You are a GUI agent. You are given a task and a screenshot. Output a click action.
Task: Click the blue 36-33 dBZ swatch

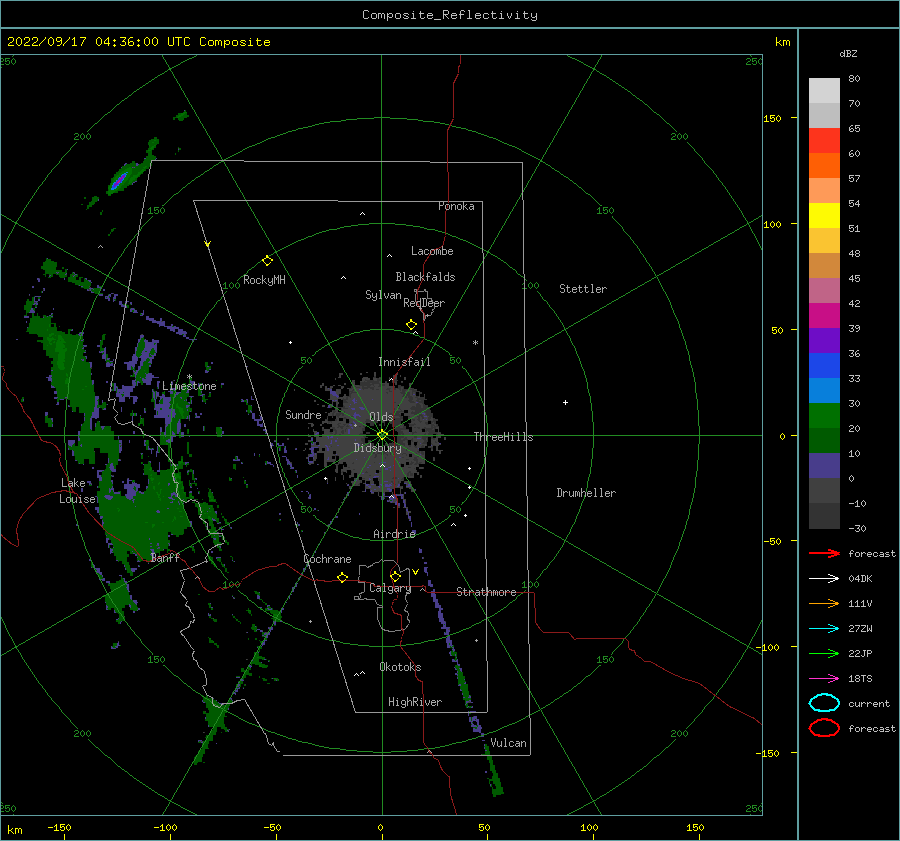824,366
